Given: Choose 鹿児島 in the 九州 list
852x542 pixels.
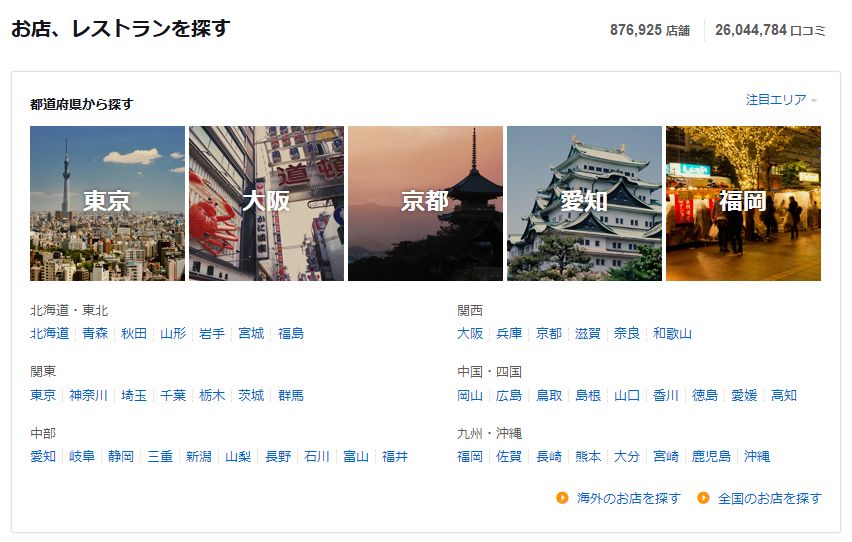Looking at the screenshot, I should [x=711, y=456].
